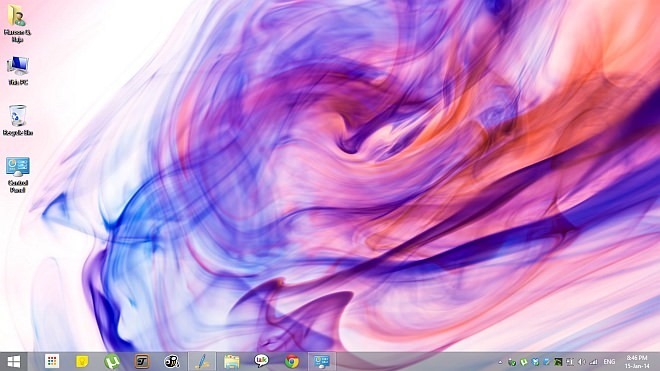Select the Control Panel desktop icon
The width and height of the screenshot is (660, 371).
[18, 175]
